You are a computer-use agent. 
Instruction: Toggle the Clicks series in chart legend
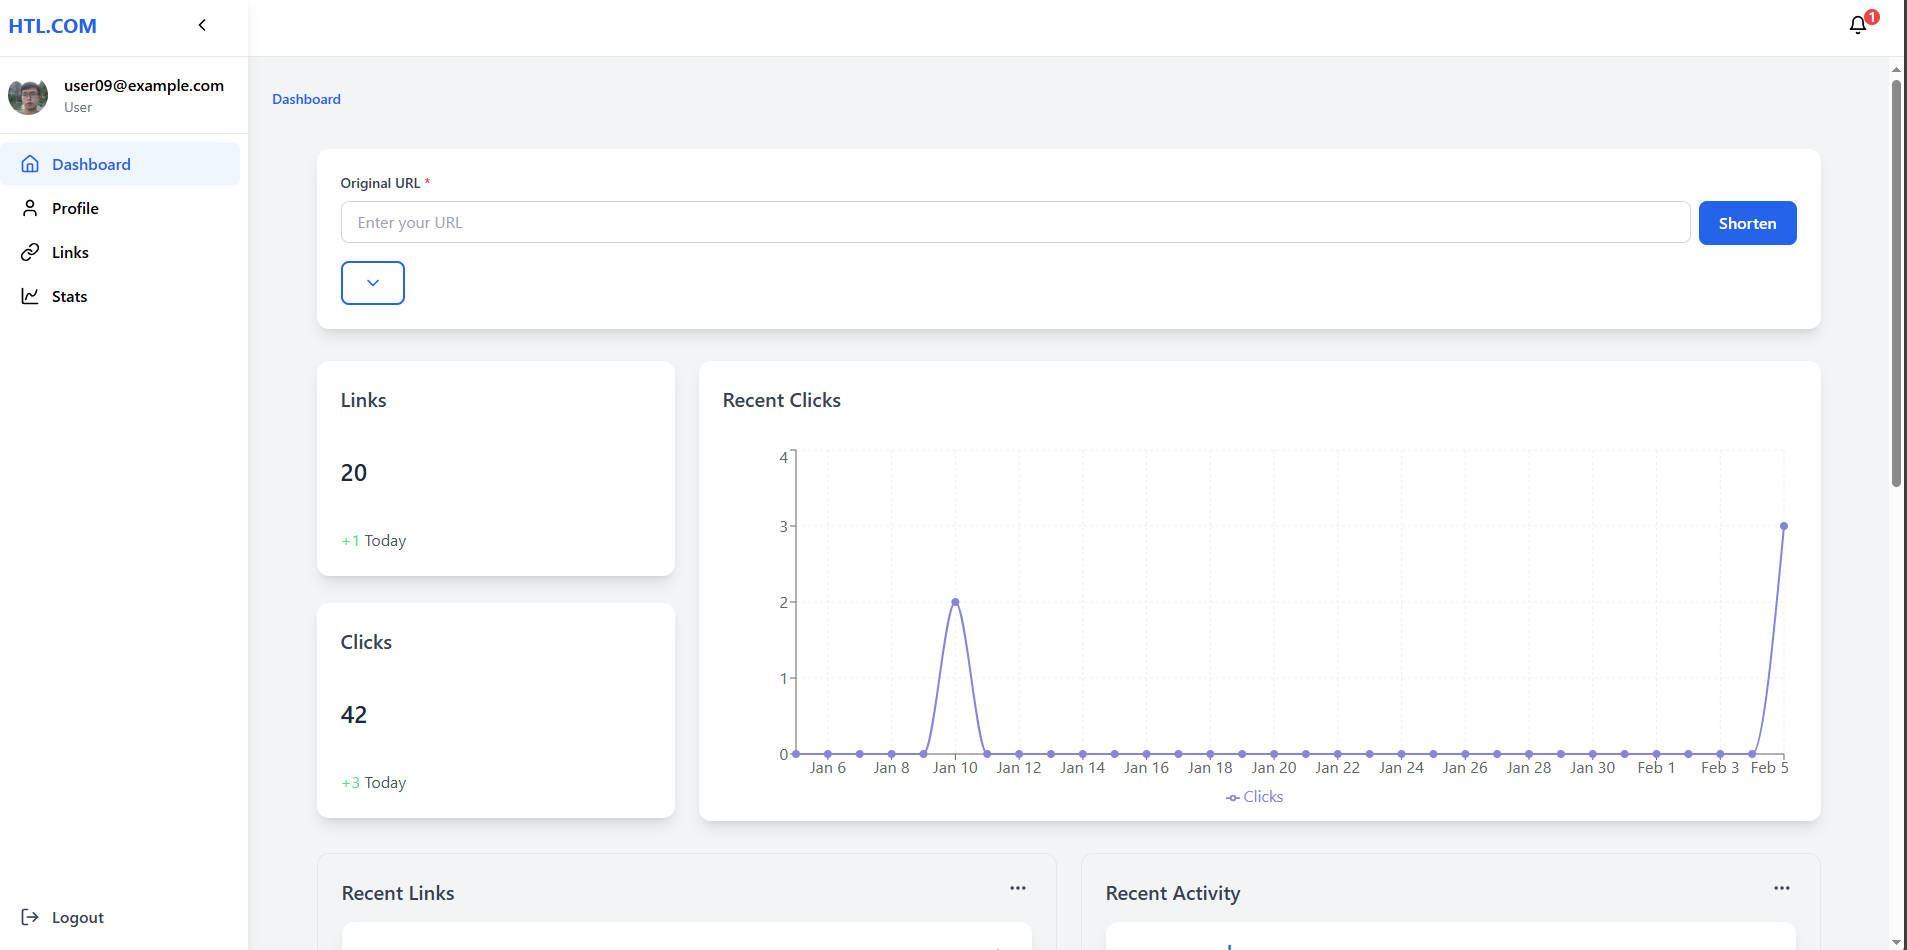point(1254,797)
